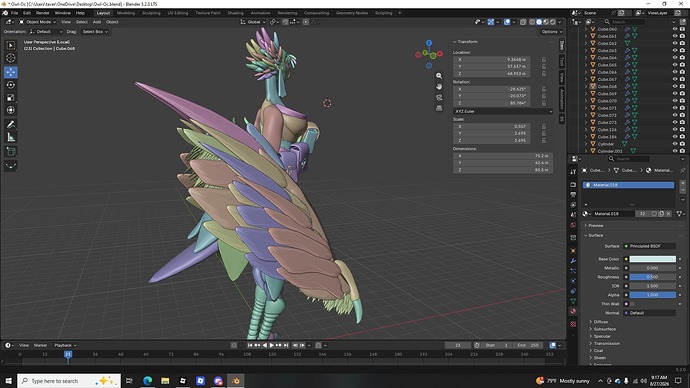Click the play animation button
Screen dimensions: 690x388
272,345
